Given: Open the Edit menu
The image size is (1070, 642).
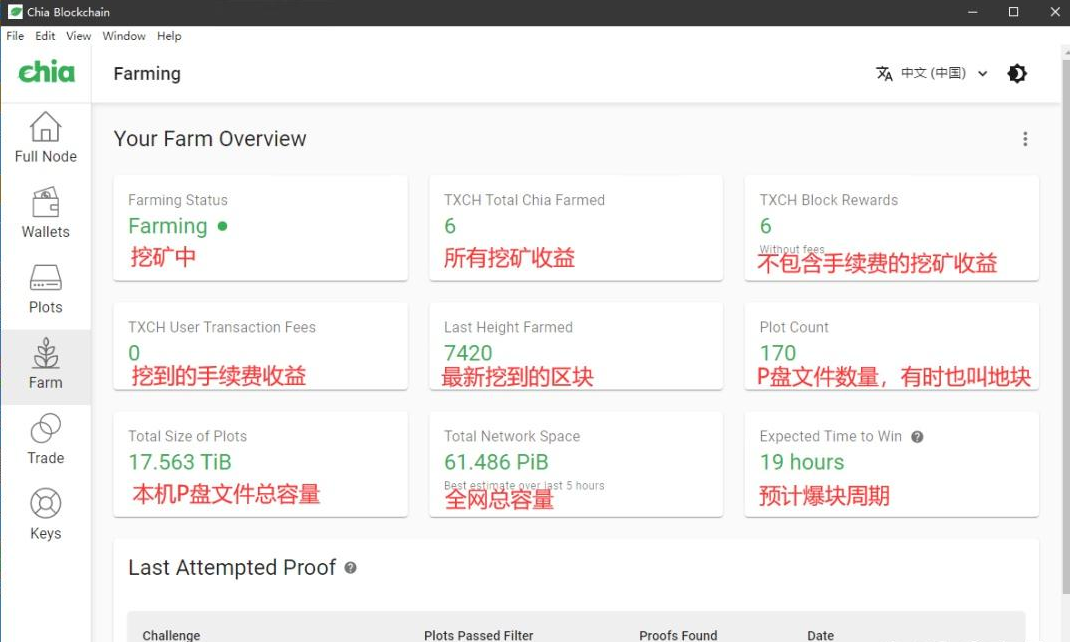Looking at the screenshot, I should coord(45,36).
